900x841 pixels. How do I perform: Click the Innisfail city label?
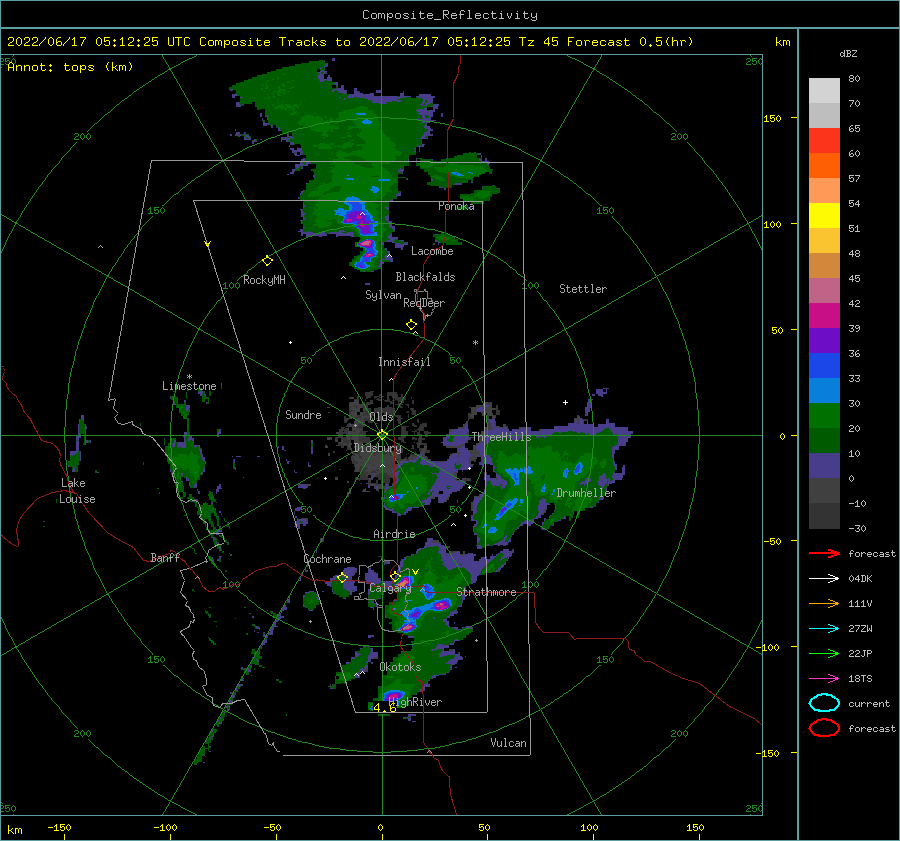click(404, 362)
